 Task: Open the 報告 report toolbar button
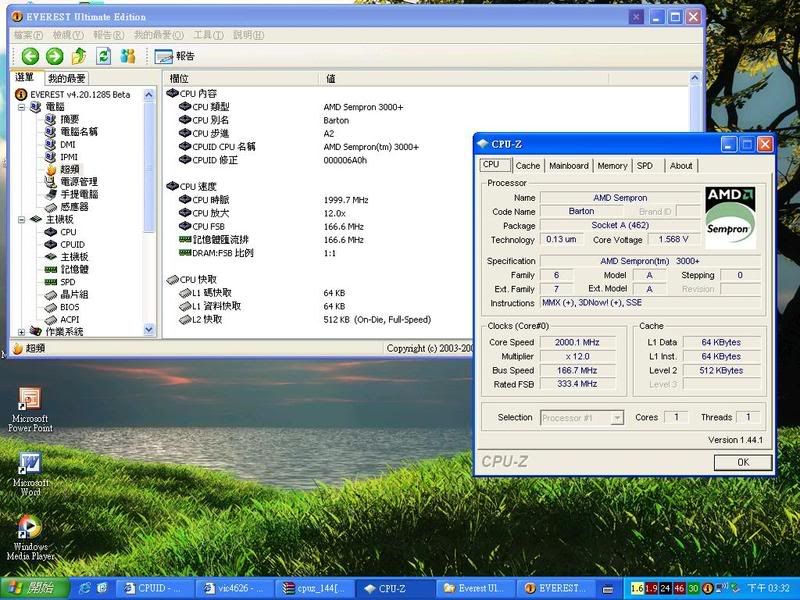pyautogui.click(x=176, y=56)
